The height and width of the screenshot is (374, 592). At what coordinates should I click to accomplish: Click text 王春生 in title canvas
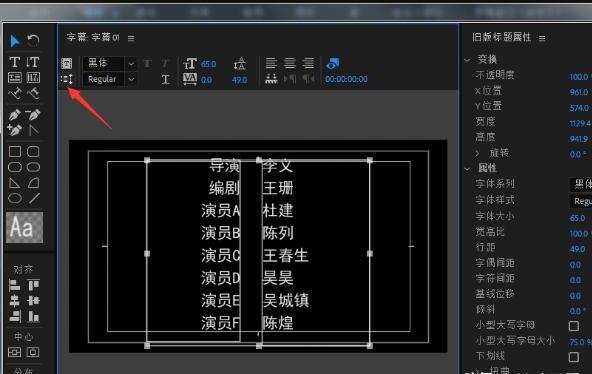click(286, 255)
